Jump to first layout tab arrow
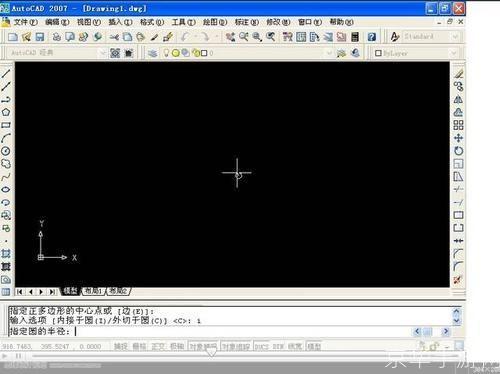Viewport: 500px width, 374px height. (x=20, y=292)
